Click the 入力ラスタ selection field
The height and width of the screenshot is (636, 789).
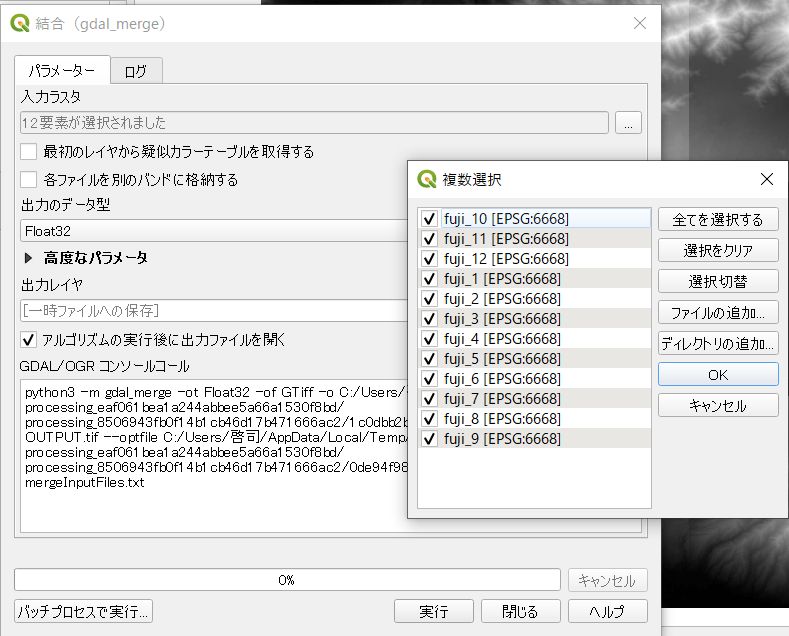pos(314,123)
